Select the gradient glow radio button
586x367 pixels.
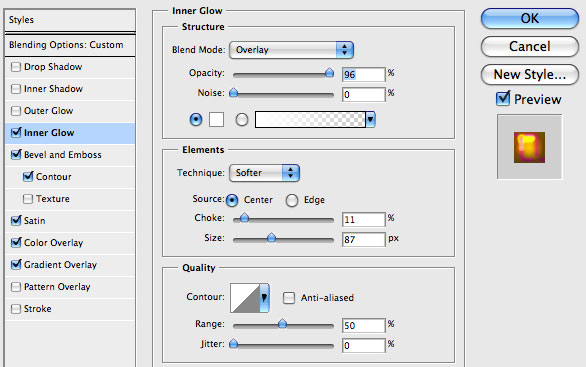click(242, 120)
